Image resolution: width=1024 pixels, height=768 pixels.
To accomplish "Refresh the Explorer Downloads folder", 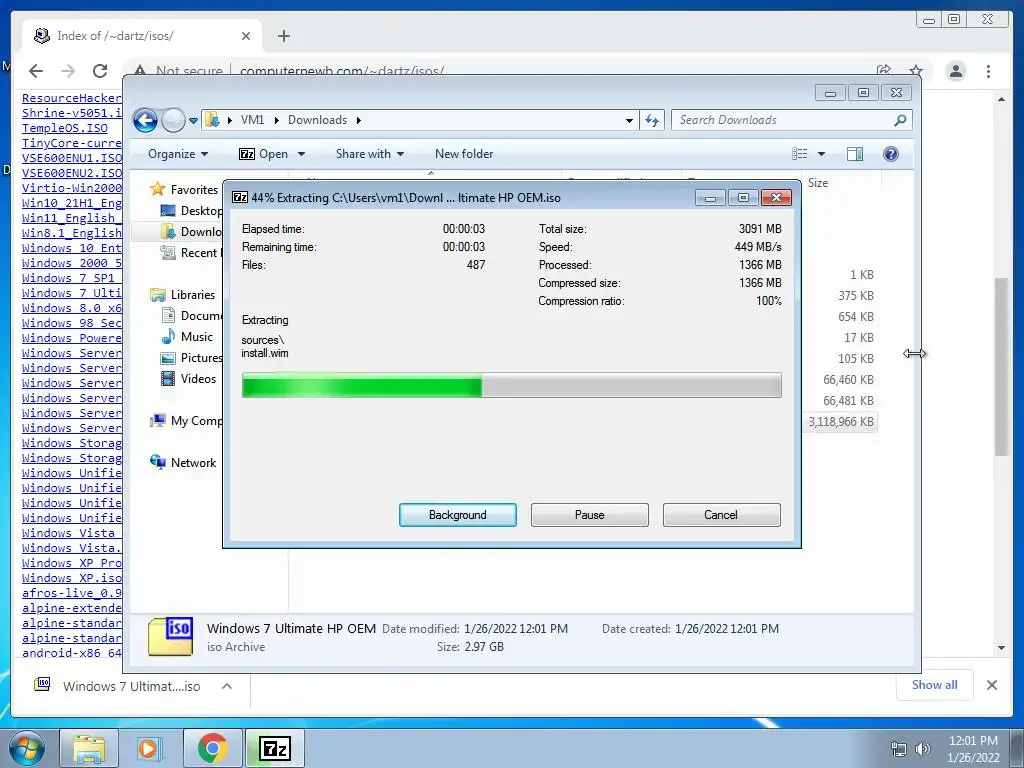I will 652,120.
